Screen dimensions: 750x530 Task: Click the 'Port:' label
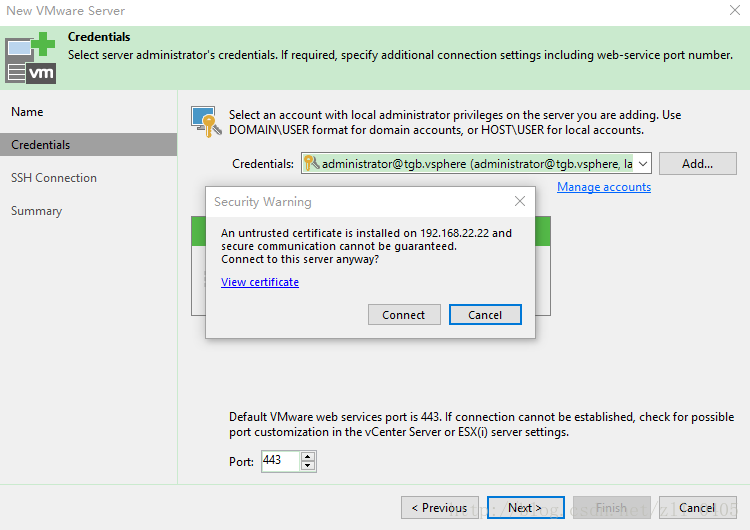coord(241,462)
